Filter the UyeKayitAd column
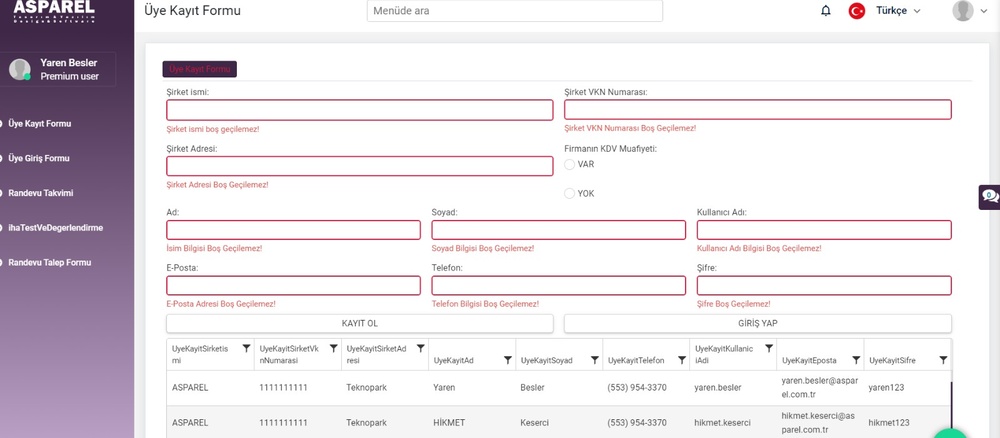This screenshot has height=438, width=1000. (x=507, y=360)
